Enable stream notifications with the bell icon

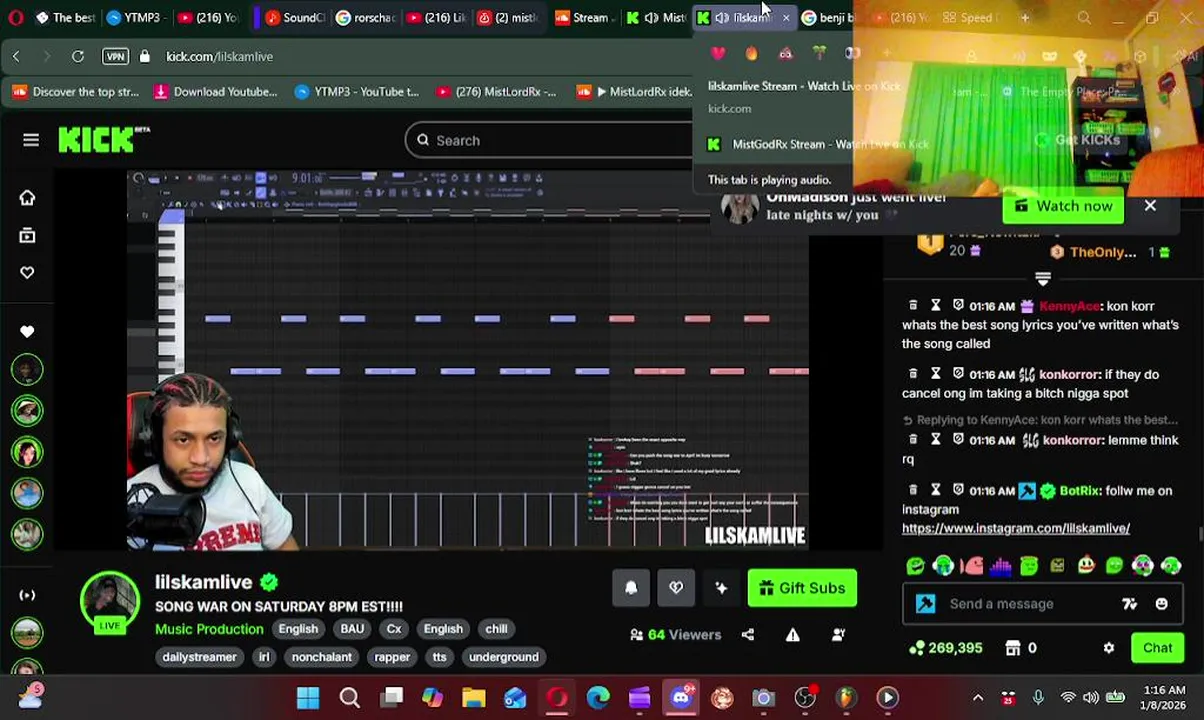click(631, 588)
